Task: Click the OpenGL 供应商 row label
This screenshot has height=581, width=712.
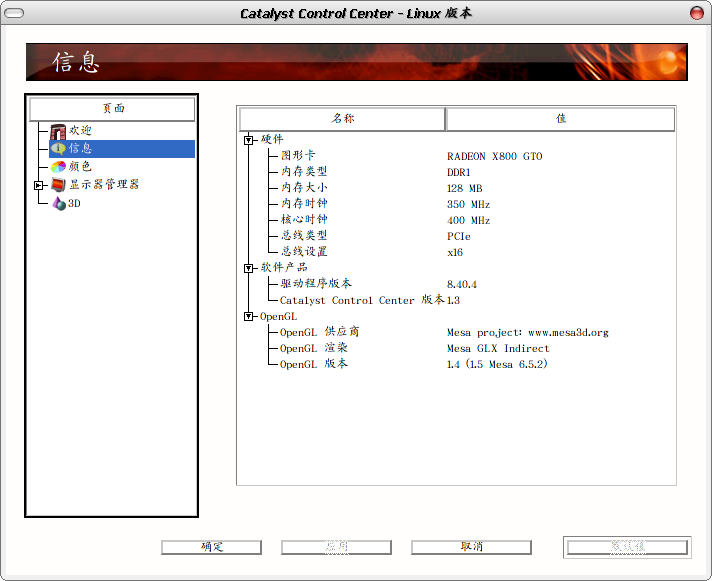Action: [x=319, y=332]
